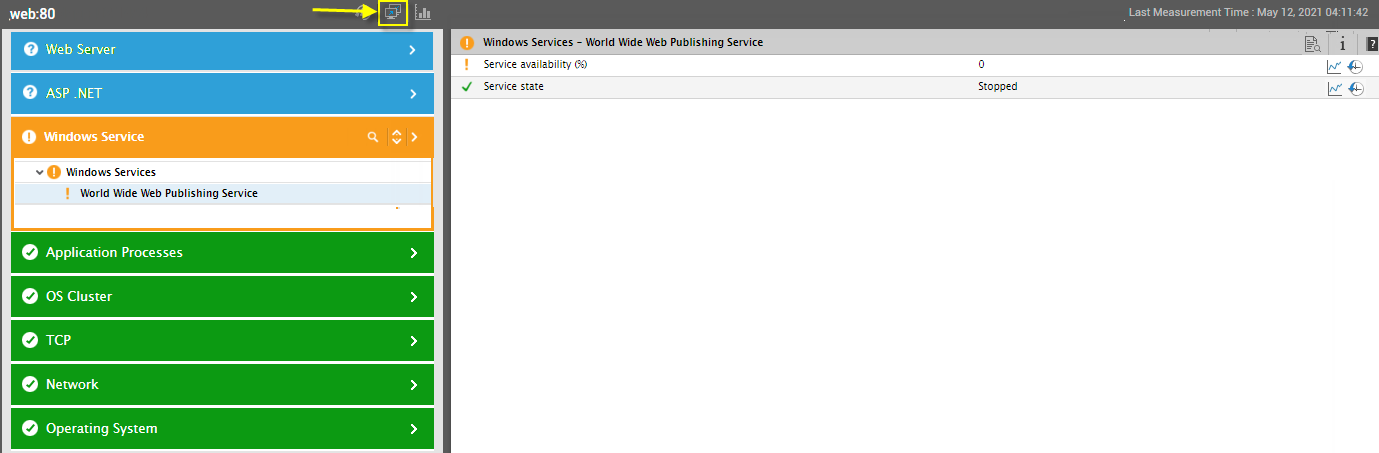The width and height of the screenshot is (1379, 453).
Task: Click the Windows Service layer warning icon
Action: 29,137
